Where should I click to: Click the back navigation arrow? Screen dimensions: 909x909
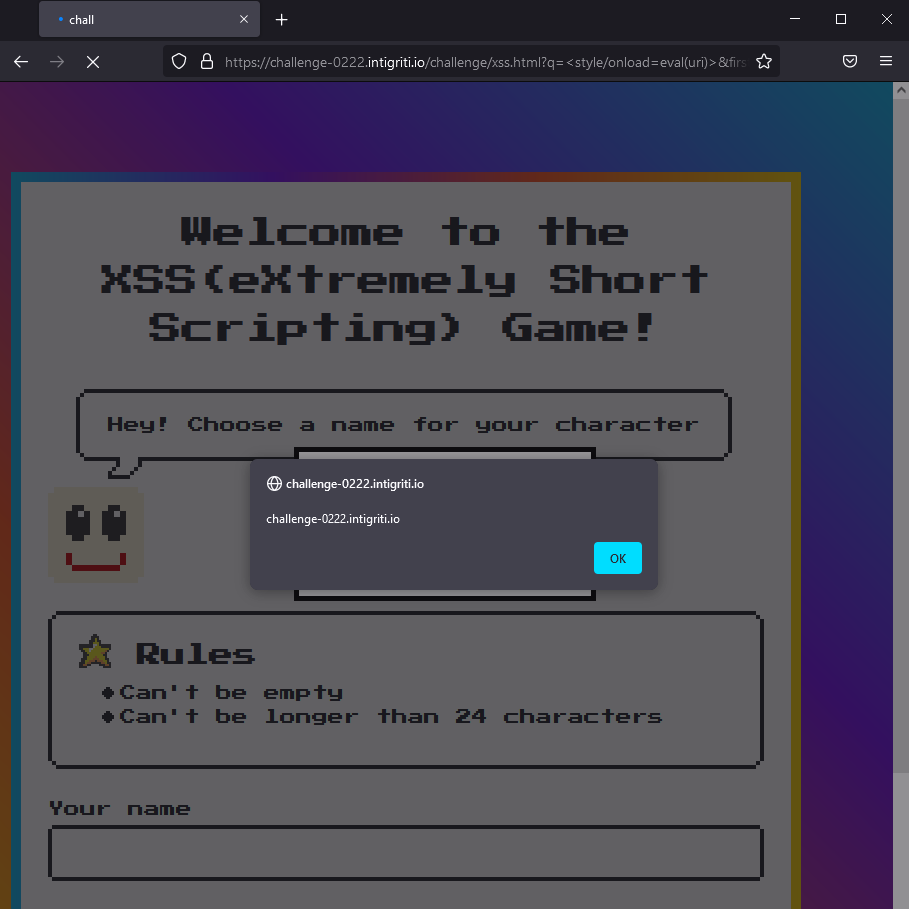tap(20, 61)
